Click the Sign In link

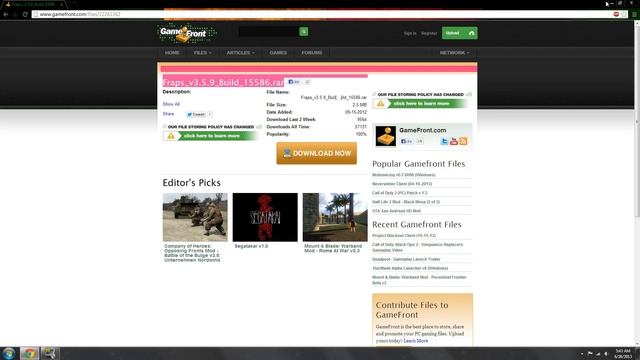(x=410, y=33)
